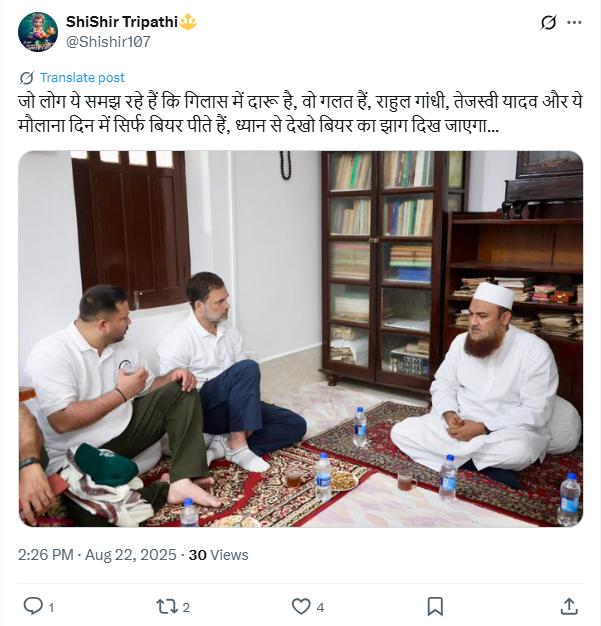
Task: Click the reply count 1
Action: (x=51, y=606)
